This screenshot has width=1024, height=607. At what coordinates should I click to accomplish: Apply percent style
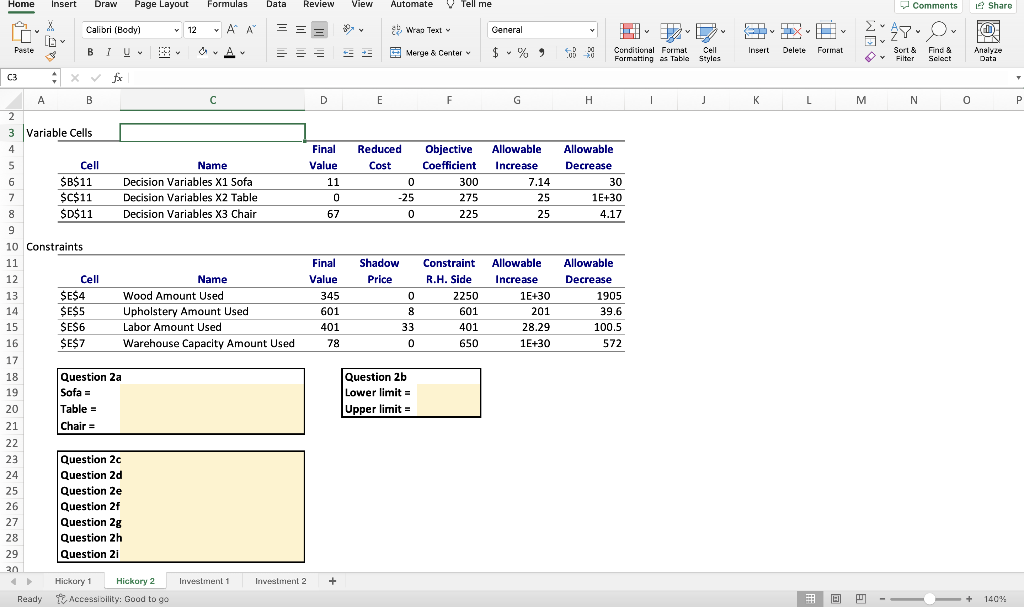[523, 53]
